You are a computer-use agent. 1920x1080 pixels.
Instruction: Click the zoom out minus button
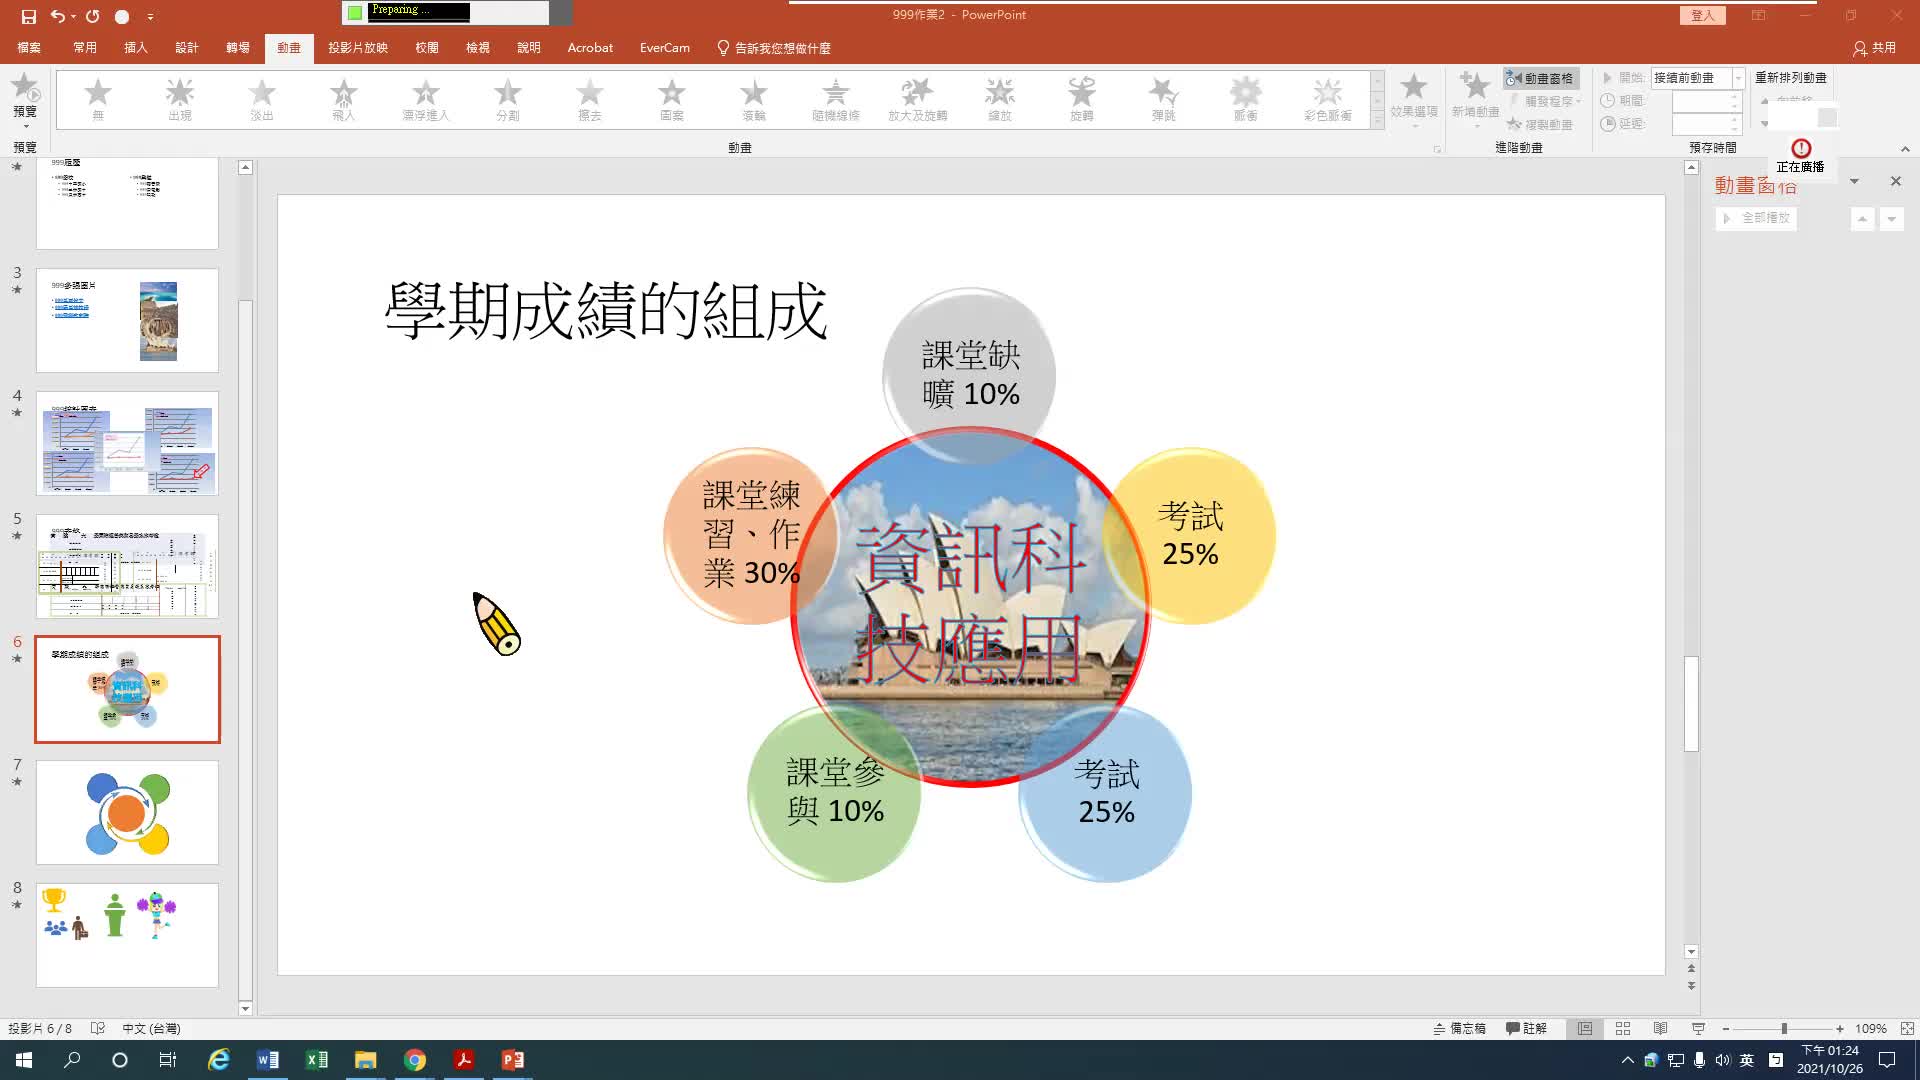click(x=1726, y=1028)
